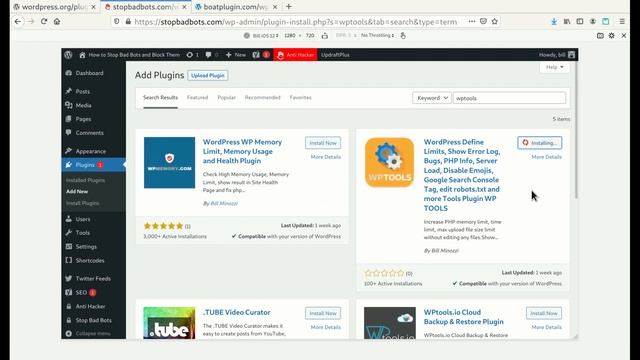
Task: Click the Howdy, bill account menu
Action: click(x=557, y=55)
